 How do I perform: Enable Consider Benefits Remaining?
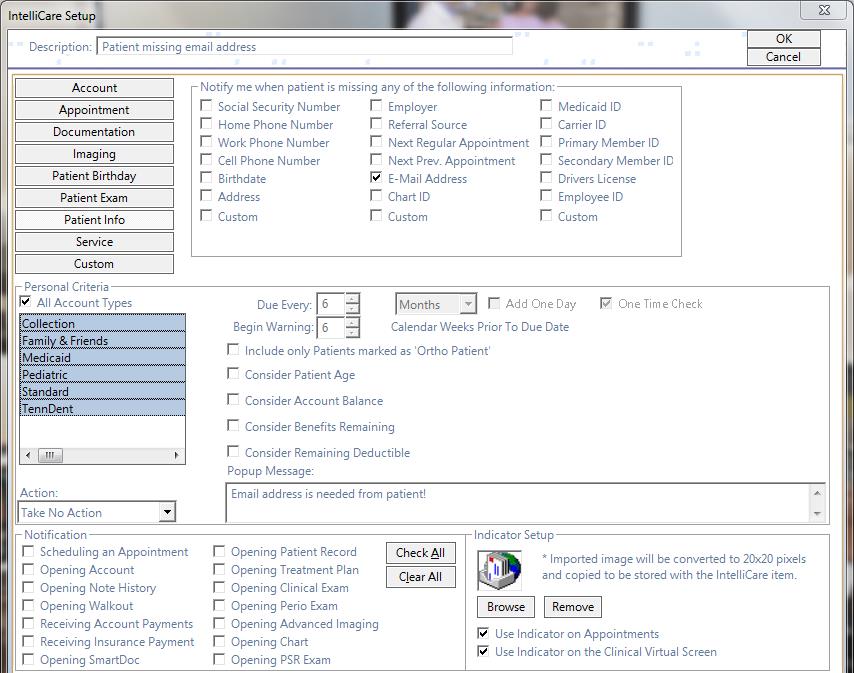233,425
